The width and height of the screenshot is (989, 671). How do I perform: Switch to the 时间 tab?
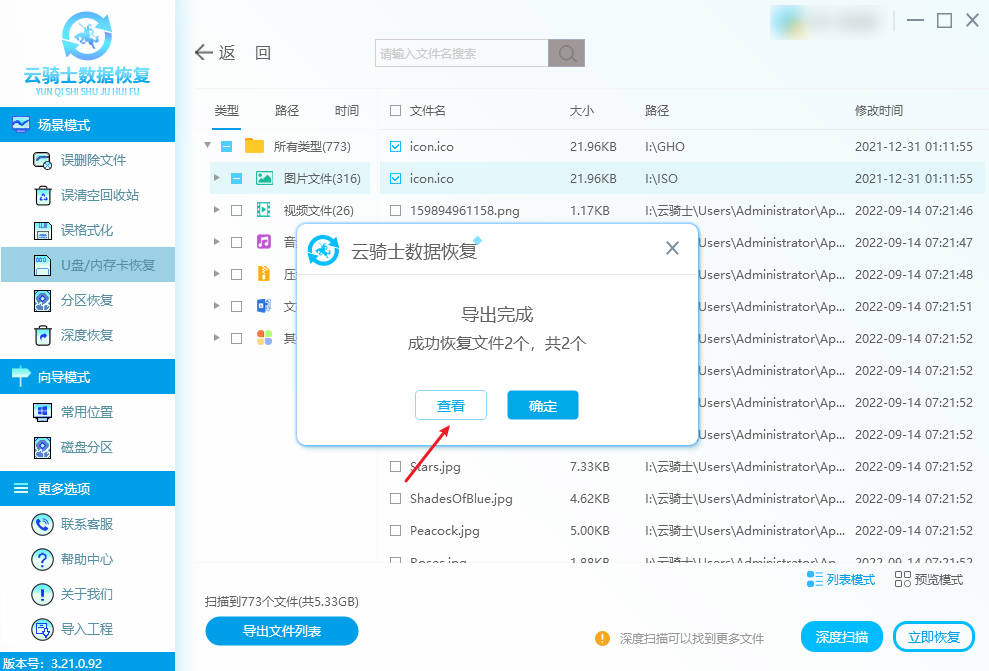click(x=347, y=111)
